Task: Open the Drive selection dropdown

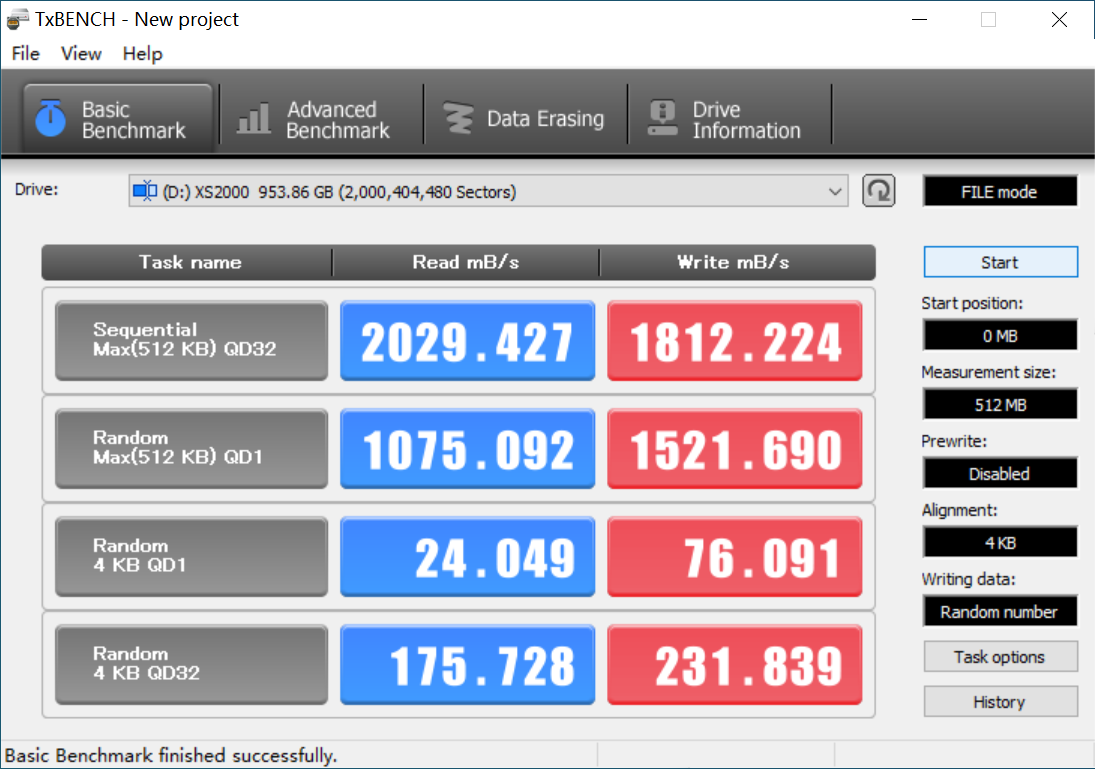Action: tap(836, 191)
